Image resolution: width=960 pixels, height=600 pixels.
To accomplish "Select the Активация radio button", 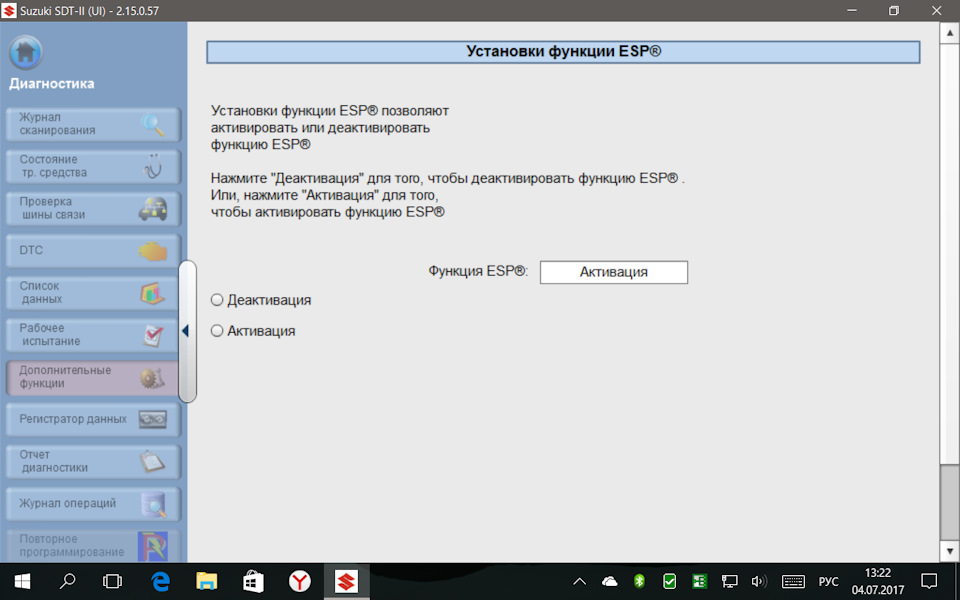I will click(217, 331).
